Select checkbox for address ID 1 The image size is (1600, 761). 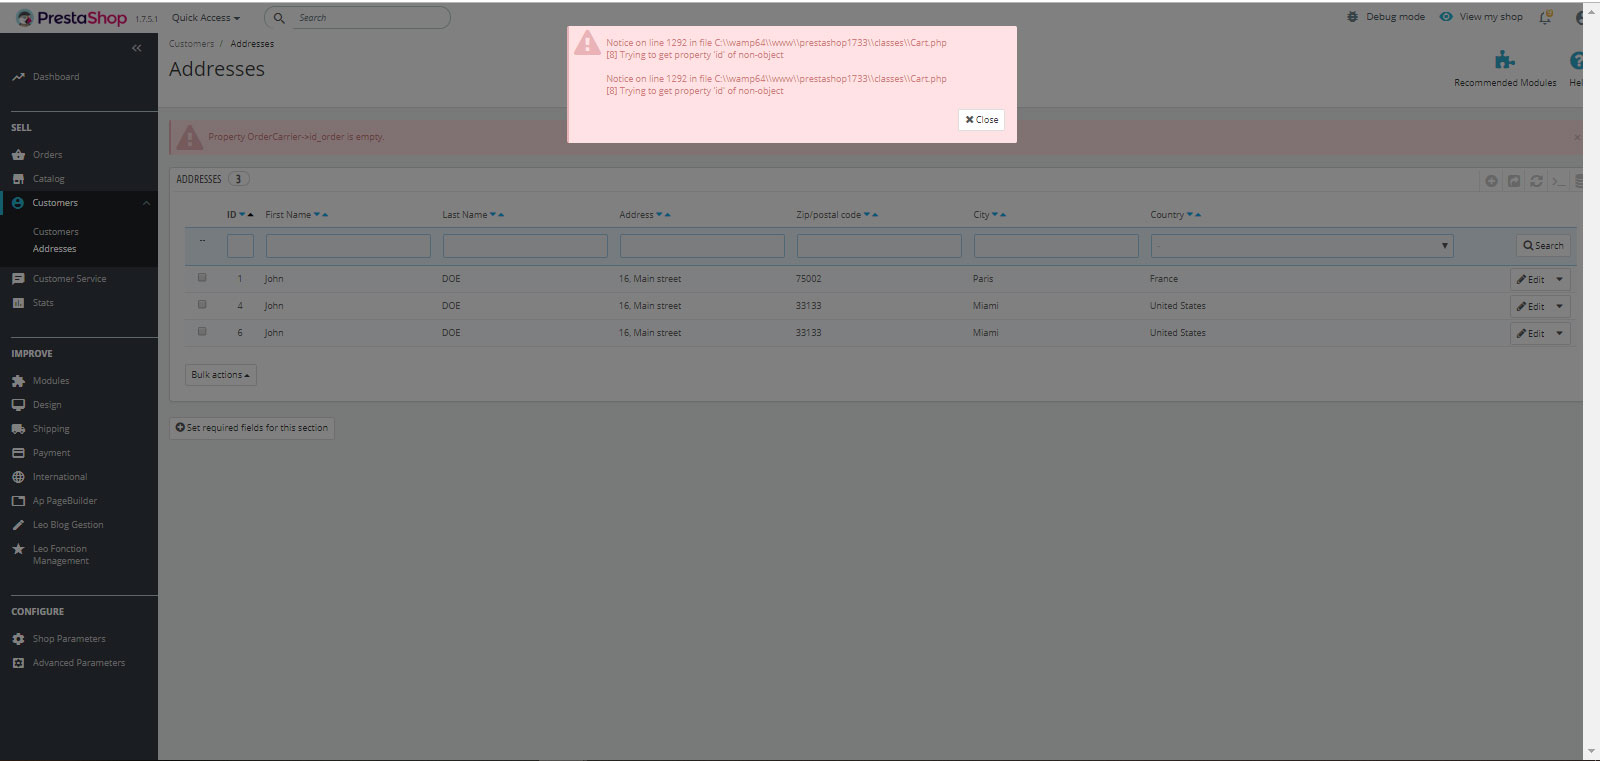tap(202, 278)
